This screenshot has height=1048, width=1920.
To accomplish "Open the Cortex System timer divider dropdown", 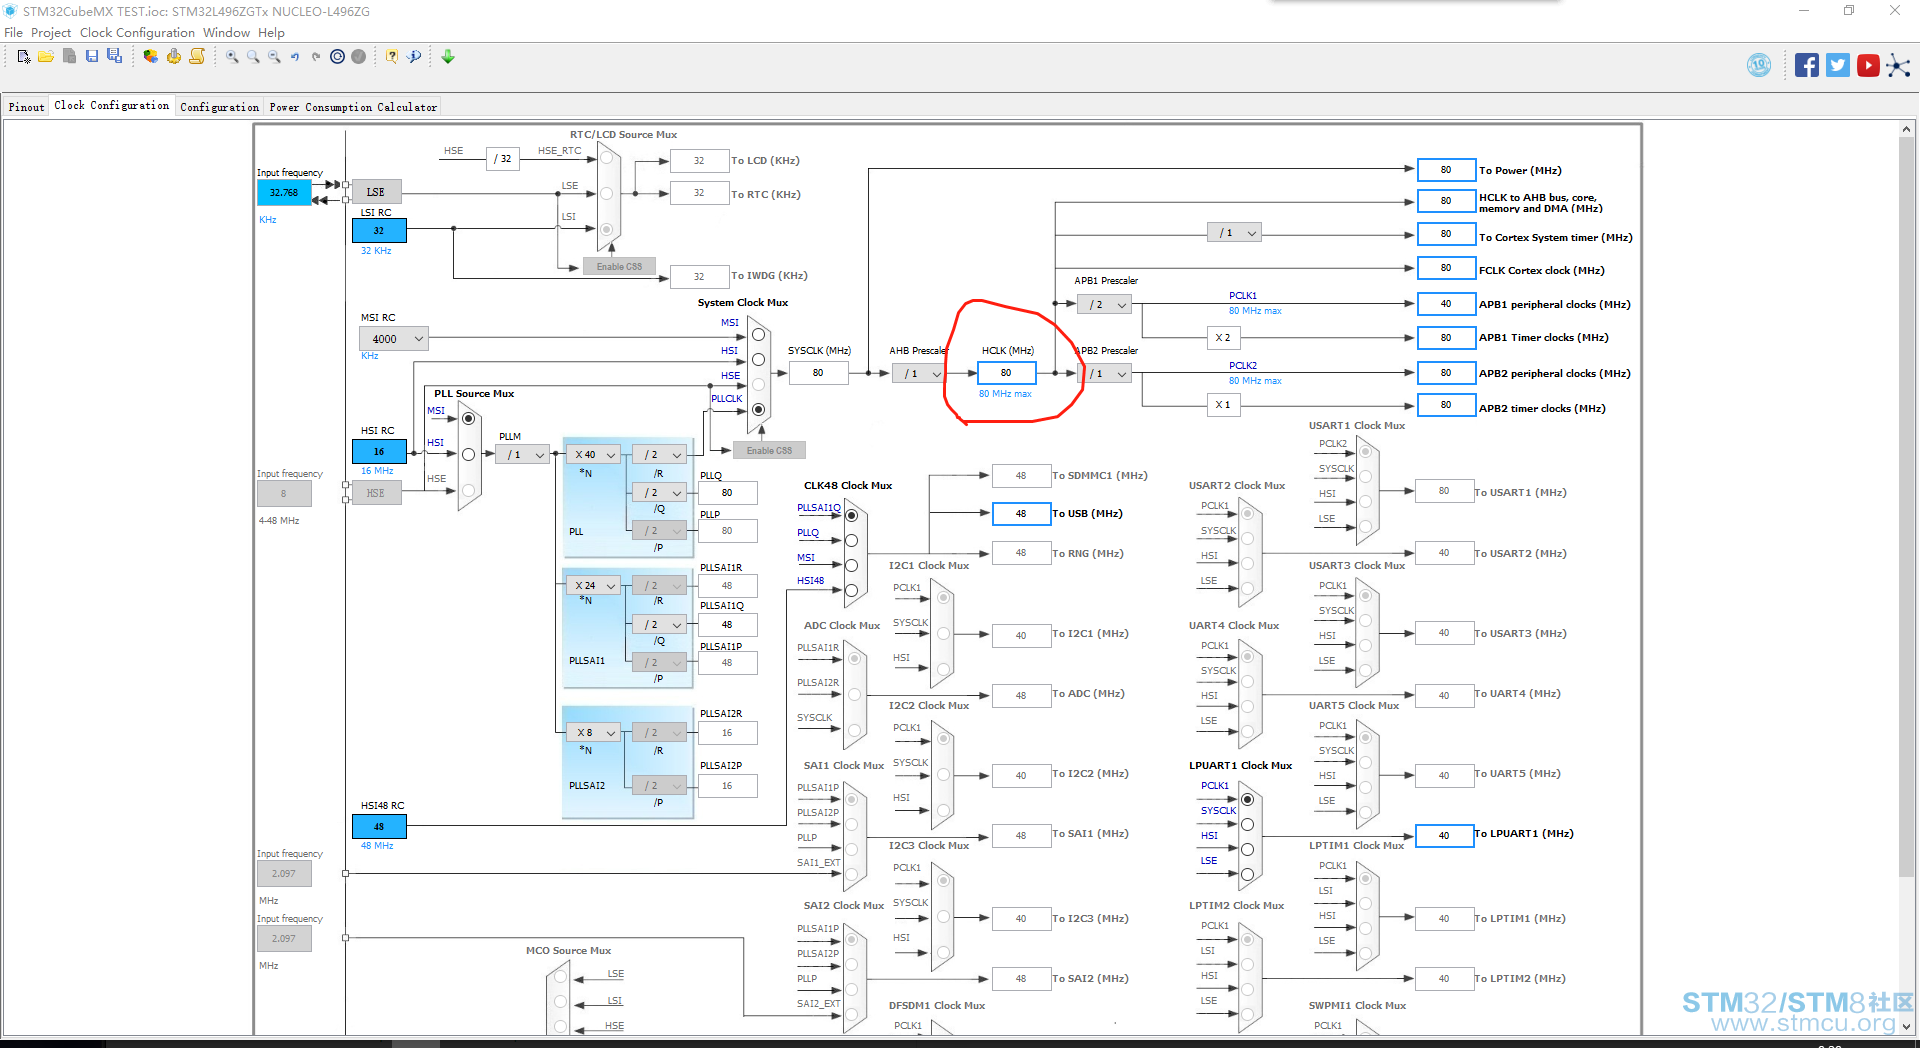I will (x=1234, y=233).
